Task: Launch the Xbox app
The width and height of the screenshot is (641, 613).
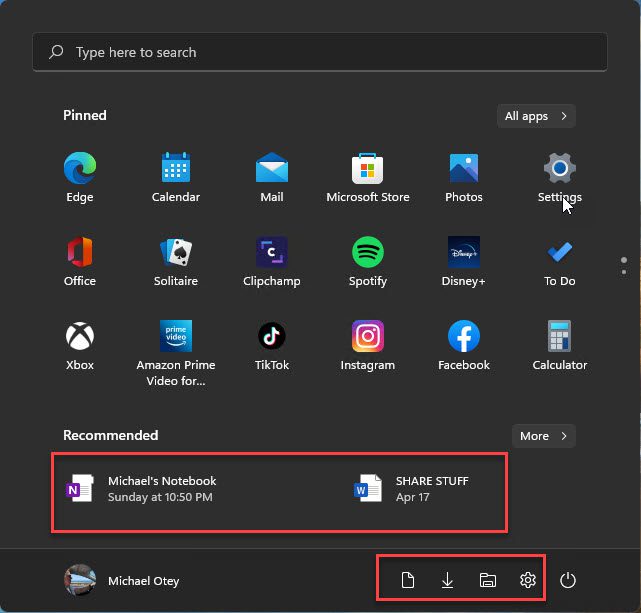Action: point(80,346)
